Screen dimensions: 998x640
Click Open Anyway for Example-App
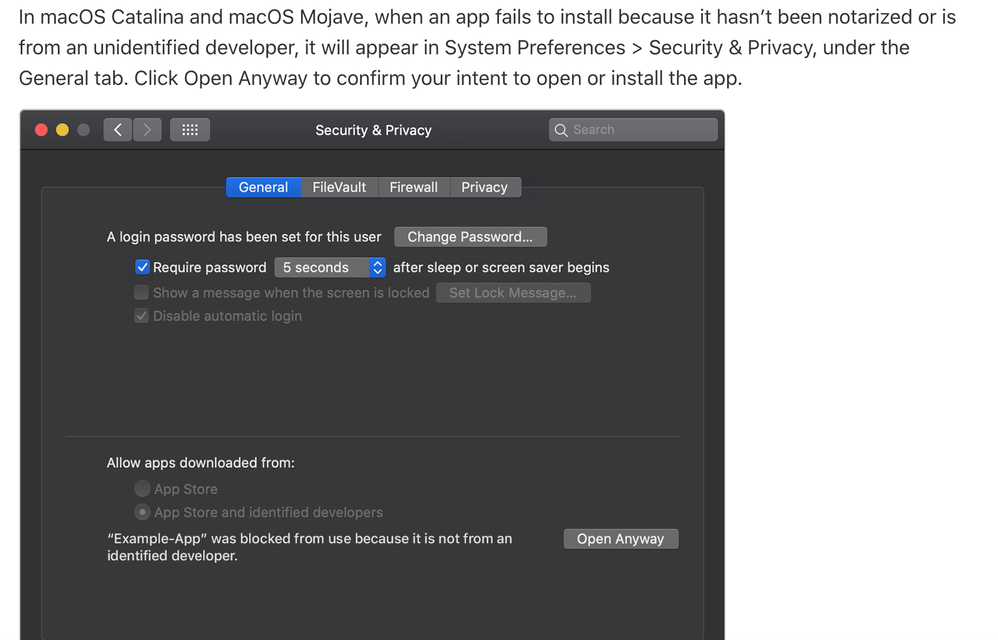tap(620, 539)
